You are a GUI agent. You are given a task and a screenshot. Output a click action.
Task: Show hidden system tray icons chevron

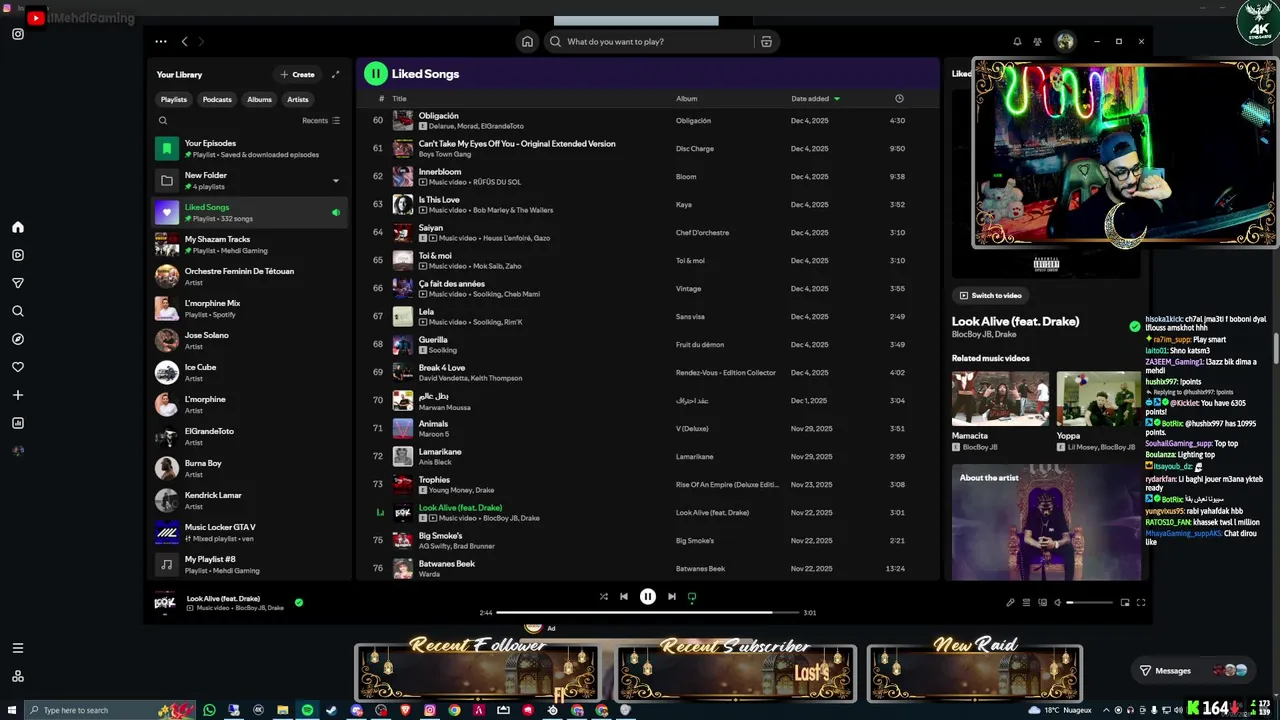pyautogui.click(x=1107, y=710)
